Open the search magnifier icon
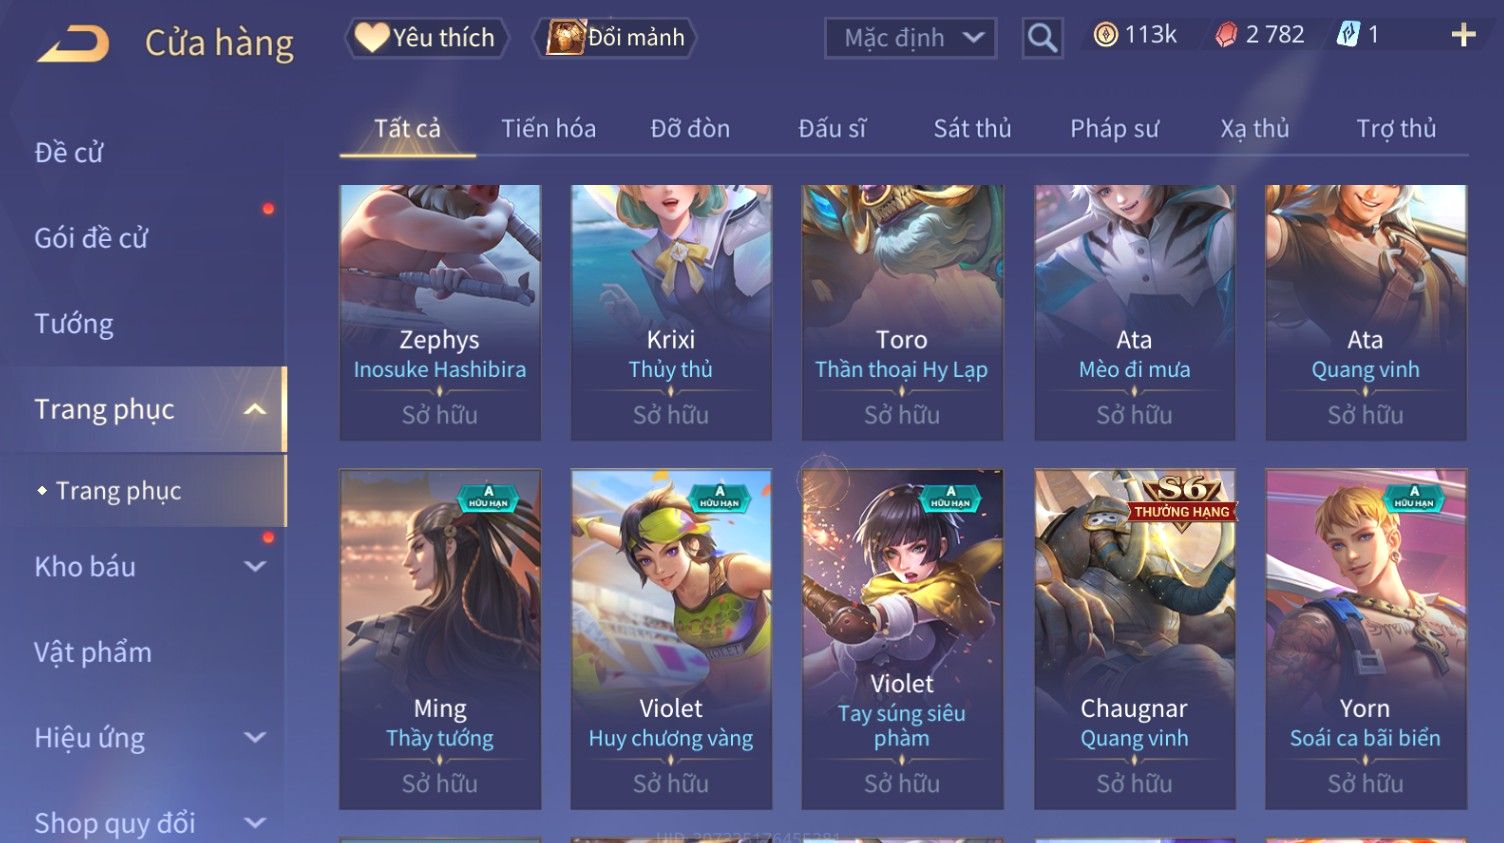The height and width of the screenshot is (843, 1504). tap(1042, 38)
